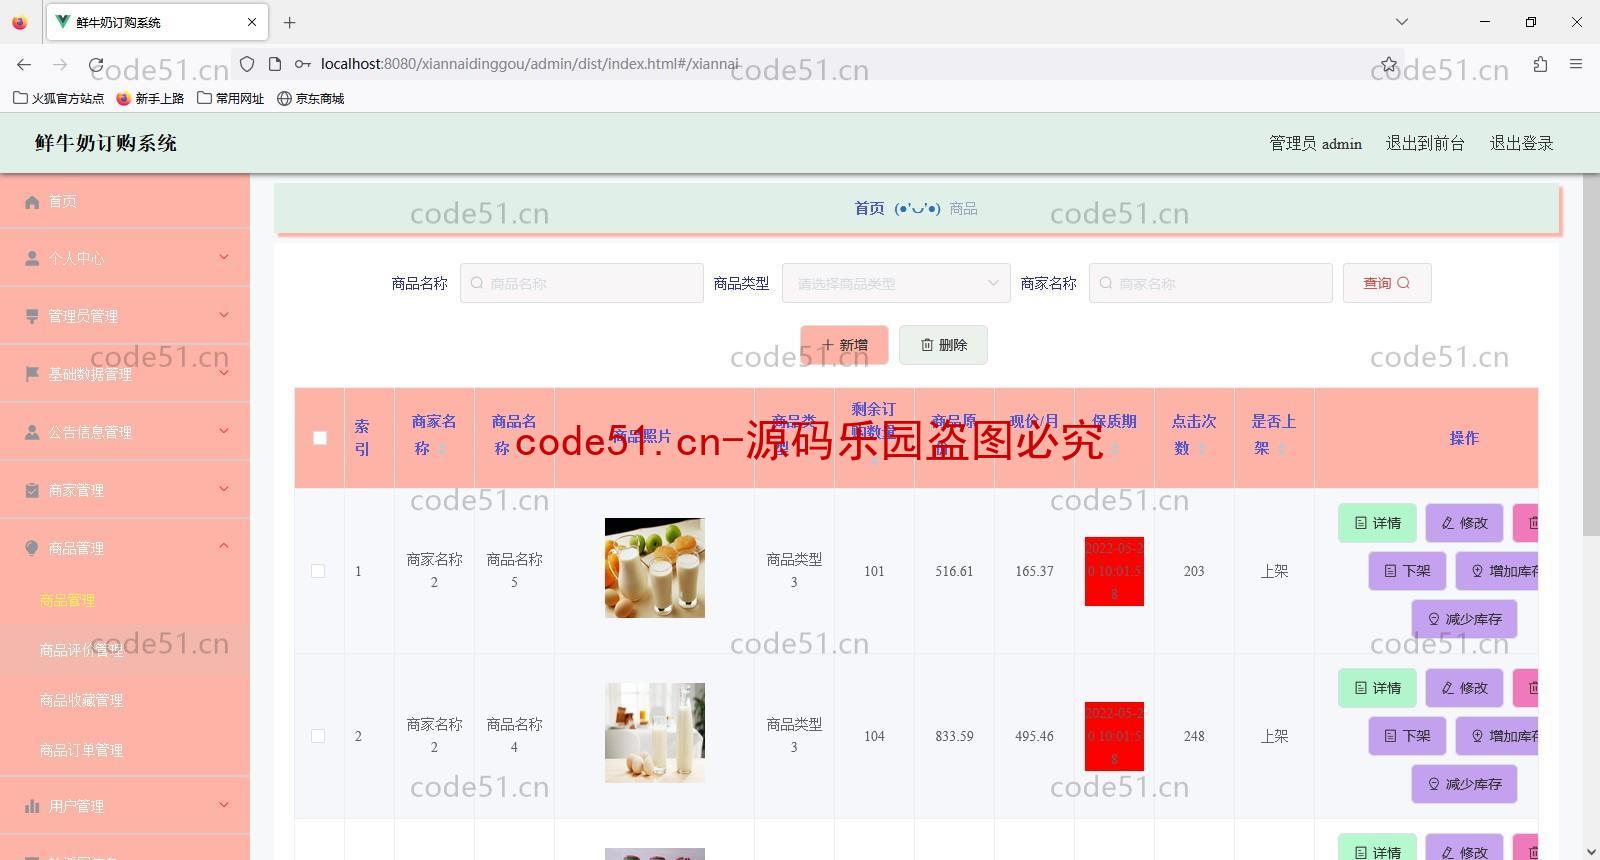Screen dimensions: 1600x860
Task: Click the milk photo thumbnail in row 1
Action: pyautogui.click(x=655, y=568)
